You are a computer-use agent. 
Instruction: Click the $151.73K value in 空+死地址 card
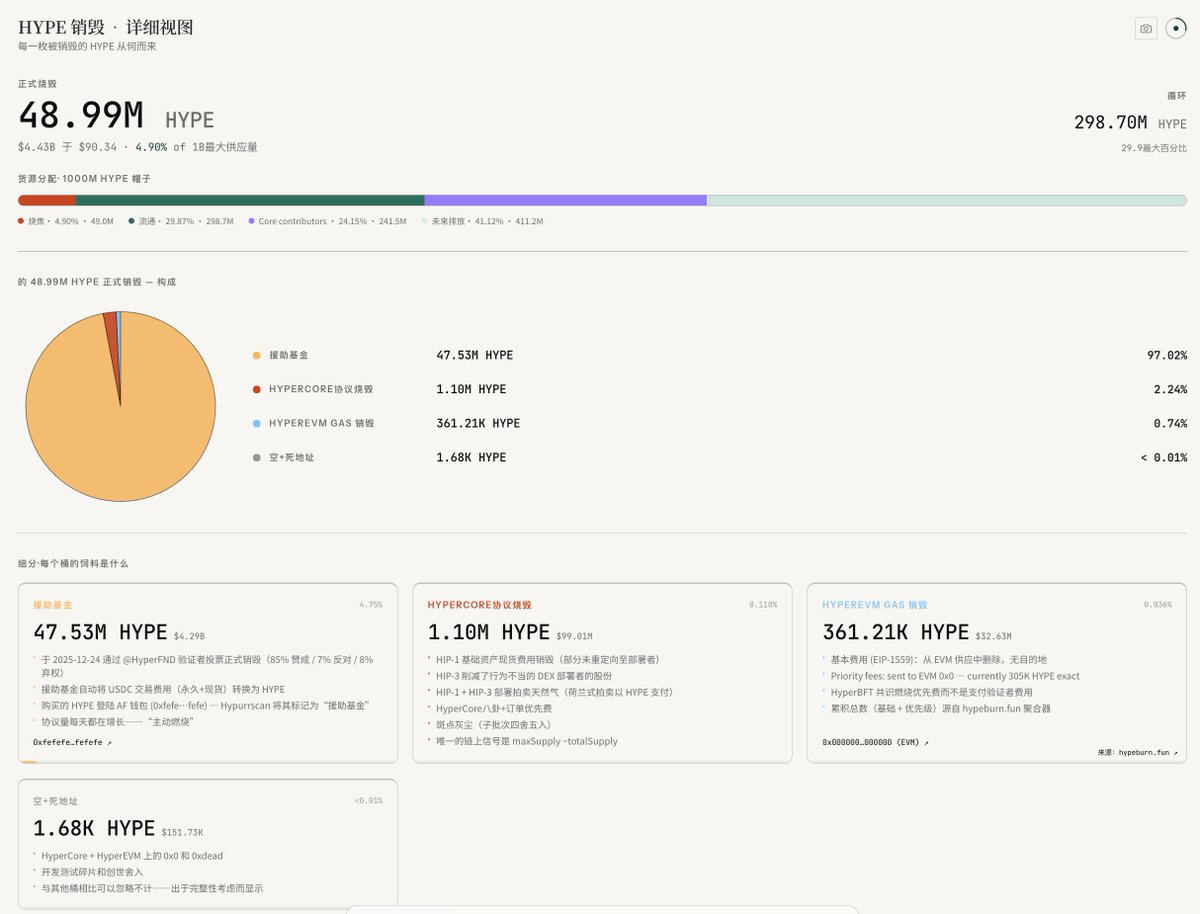click(182, 831)
